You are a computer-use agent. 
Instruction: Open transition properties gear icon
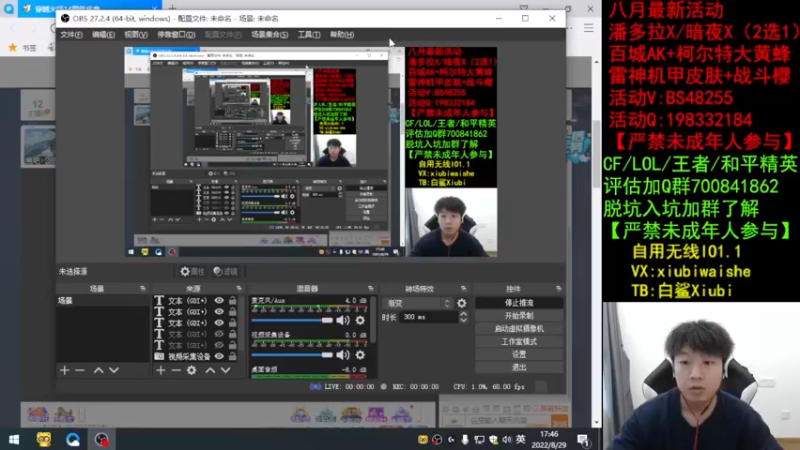[462, 303]
